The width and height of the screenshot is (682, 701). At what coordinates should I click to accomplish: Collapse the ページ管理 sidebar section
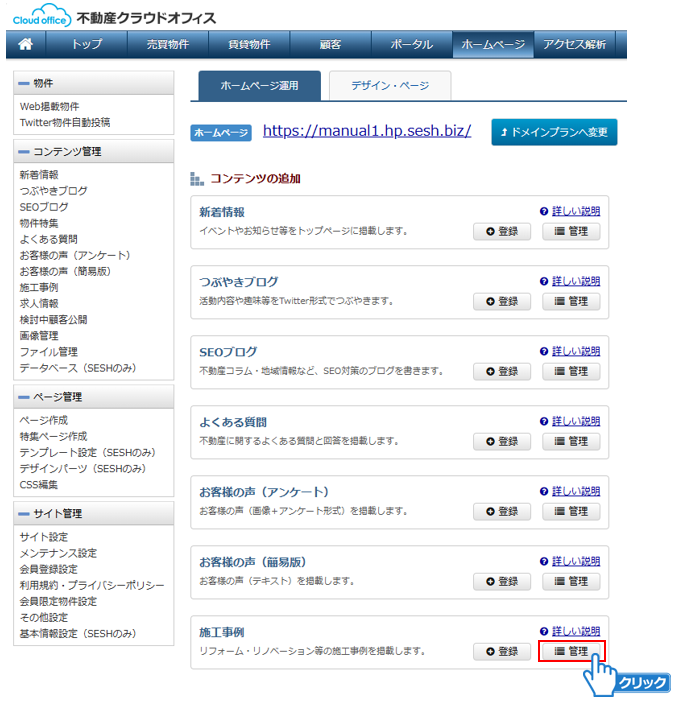coord(24,397)
